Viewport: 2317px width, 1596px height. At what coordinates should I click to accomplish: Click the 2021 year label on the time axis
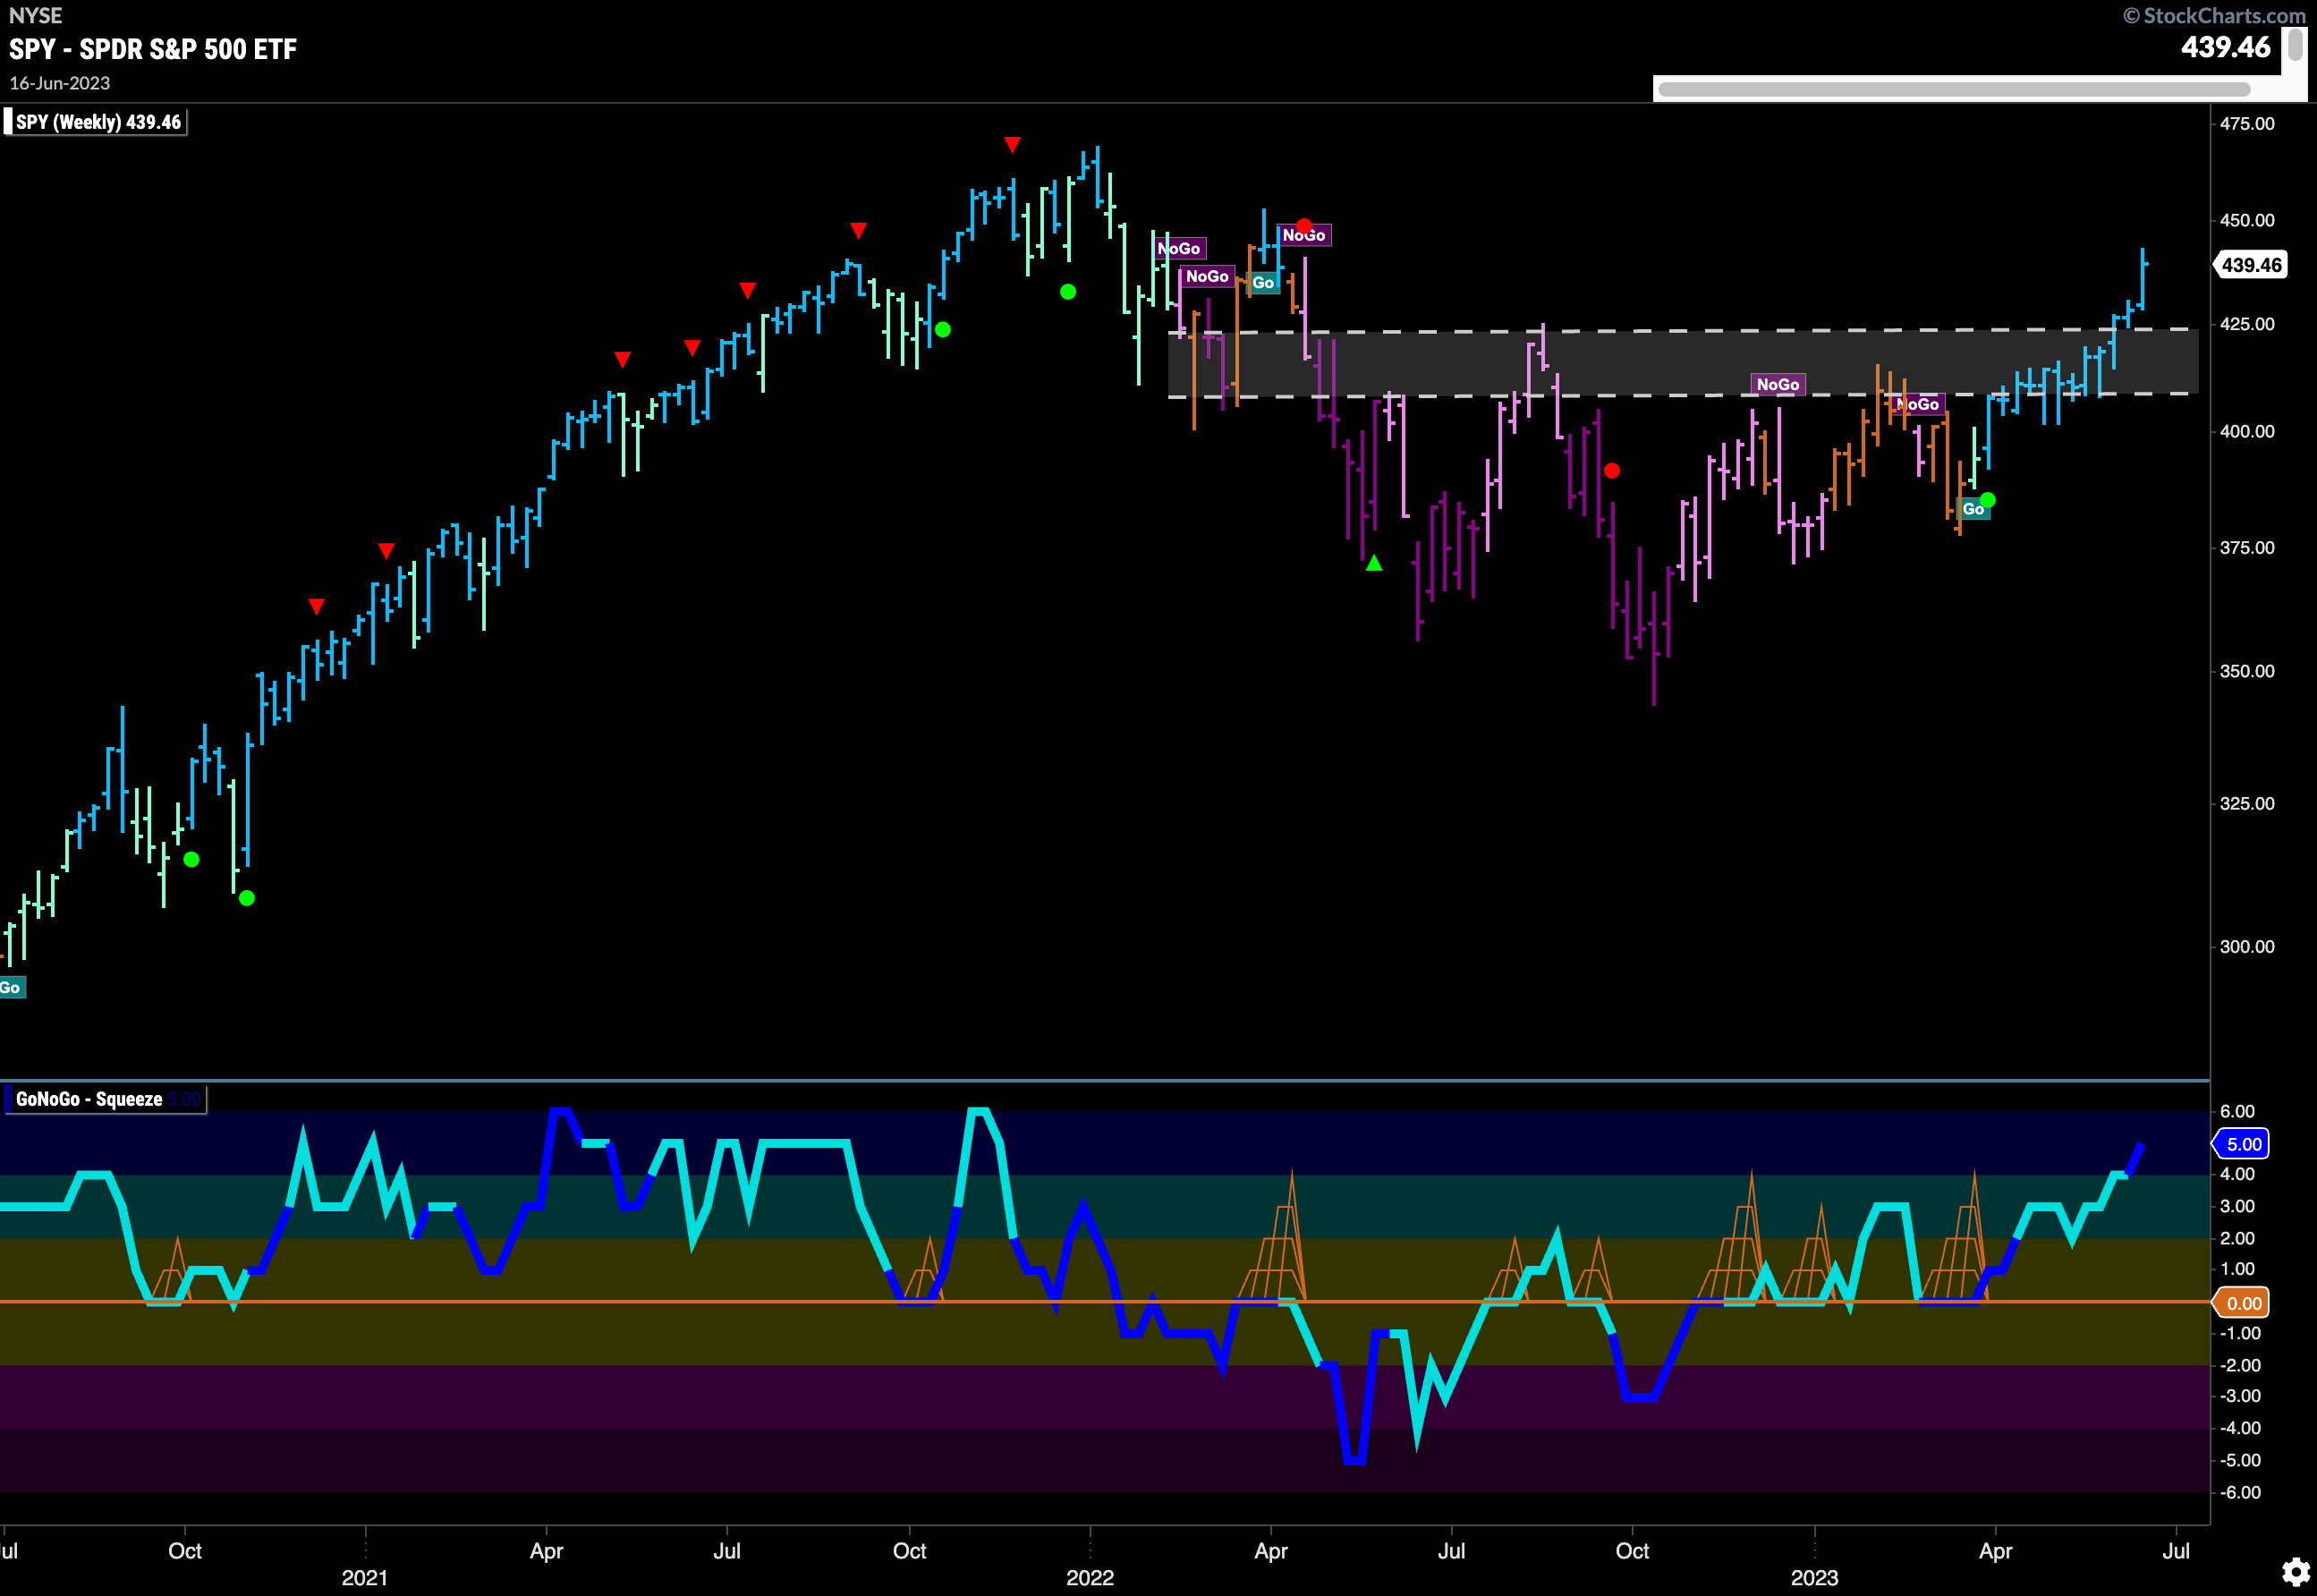(x=365, y=1578)
